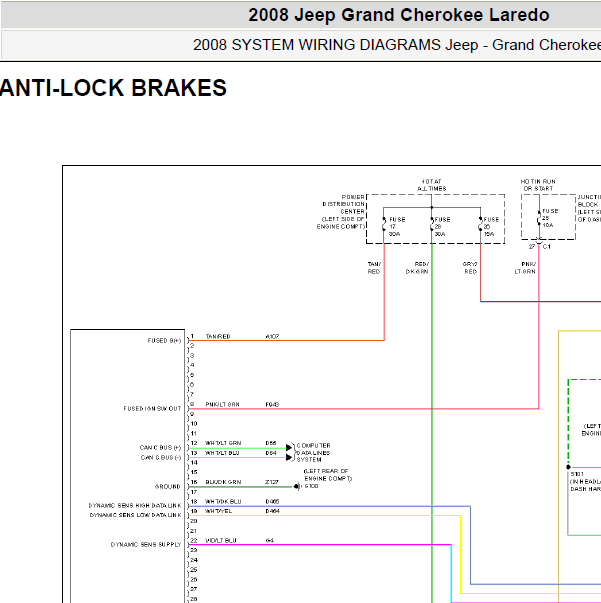
Task: Click the Fuse 25 10A symbol in junction block
Action: [539, 218]
